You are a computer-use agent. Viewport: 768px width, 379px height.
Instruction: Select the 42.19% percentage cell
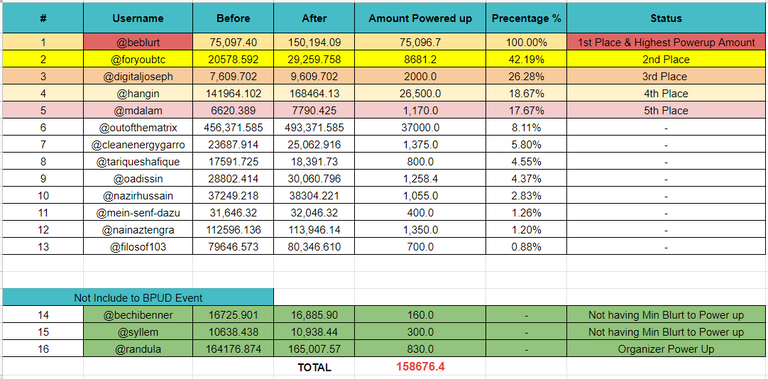tap(527, 60)
